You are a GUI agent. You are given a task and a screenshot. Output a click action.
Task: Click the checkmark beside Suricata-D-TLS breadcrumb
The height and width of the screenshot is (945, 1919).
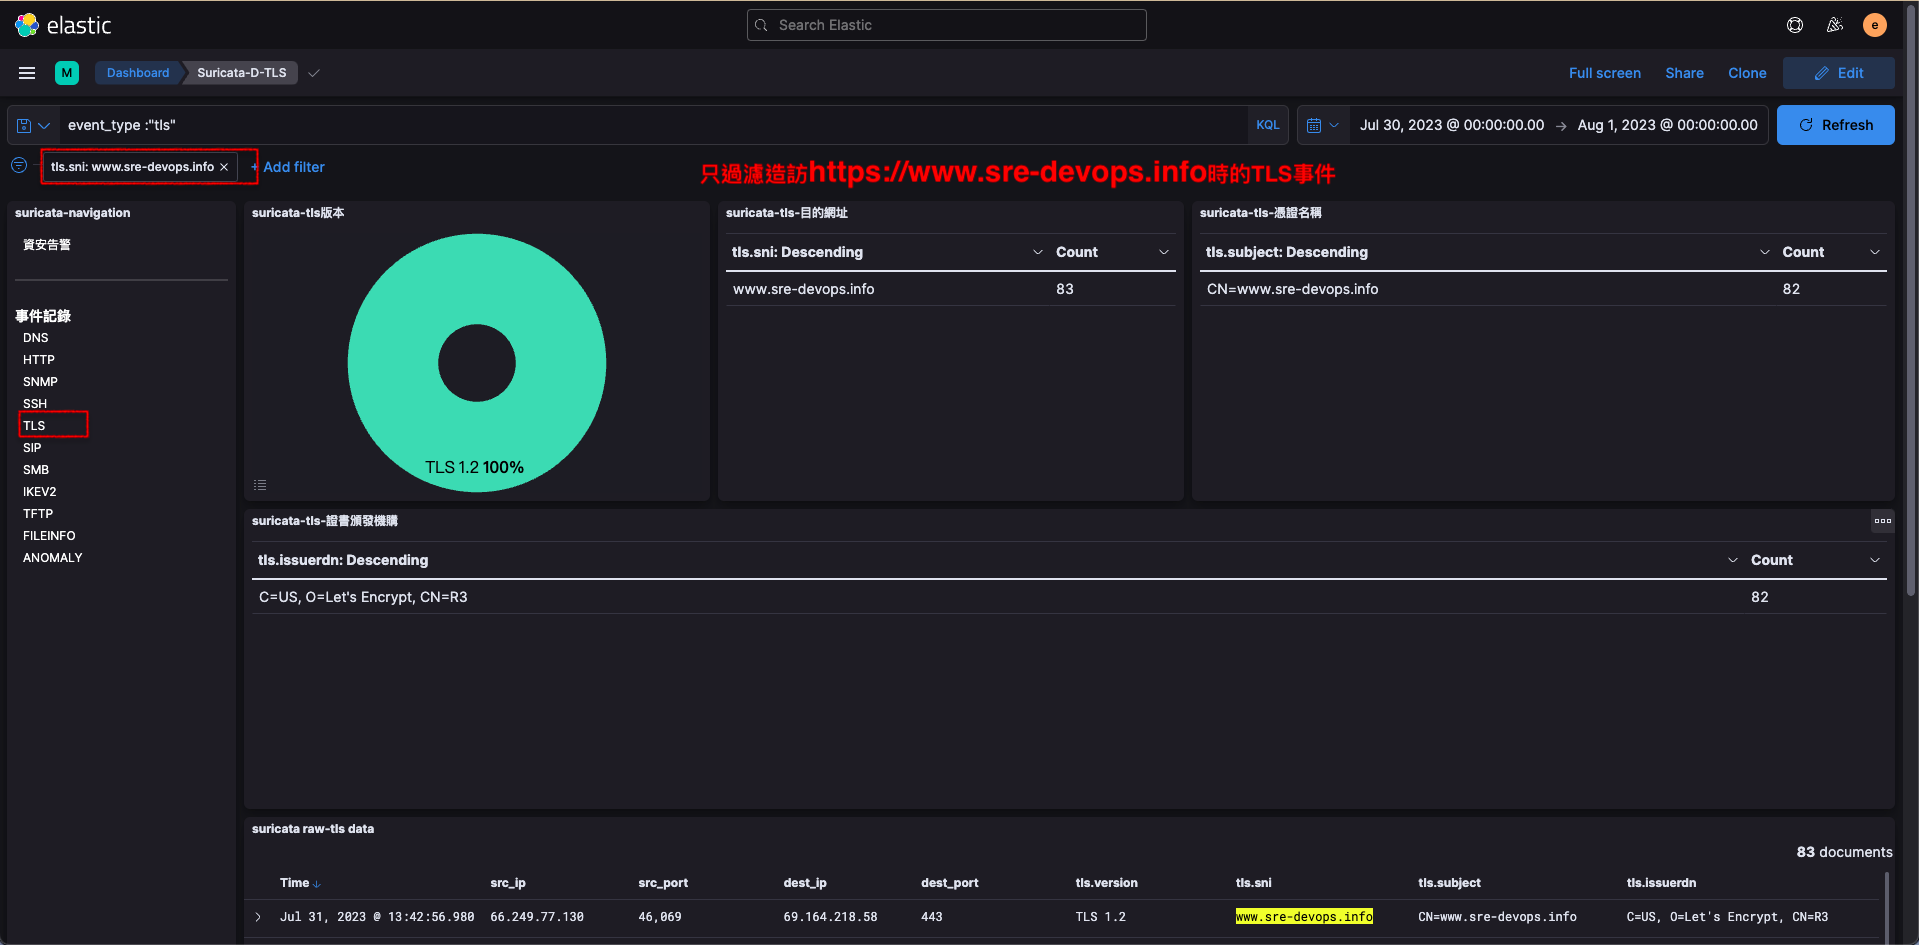(x=314, y=73)
